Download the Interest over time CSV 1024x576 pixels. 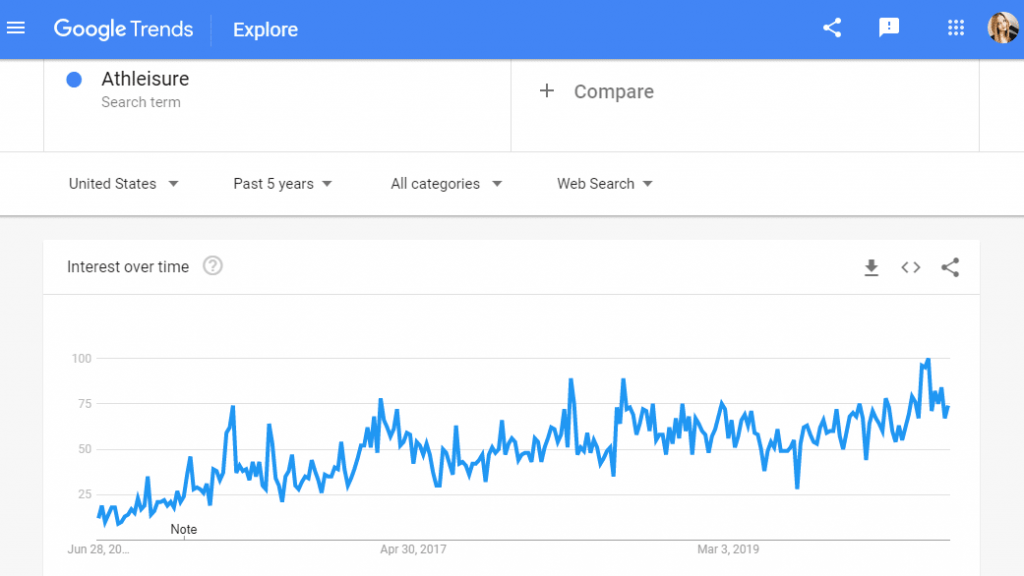[x=871, y=267]
